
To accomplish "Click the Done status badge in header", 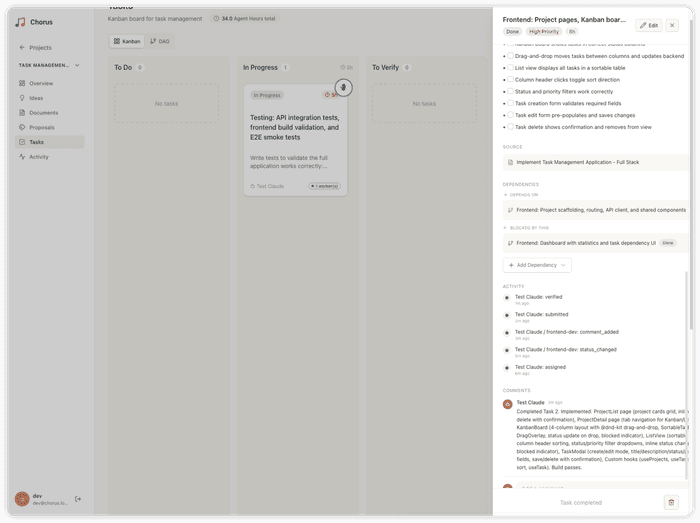I will pos(512,32).
